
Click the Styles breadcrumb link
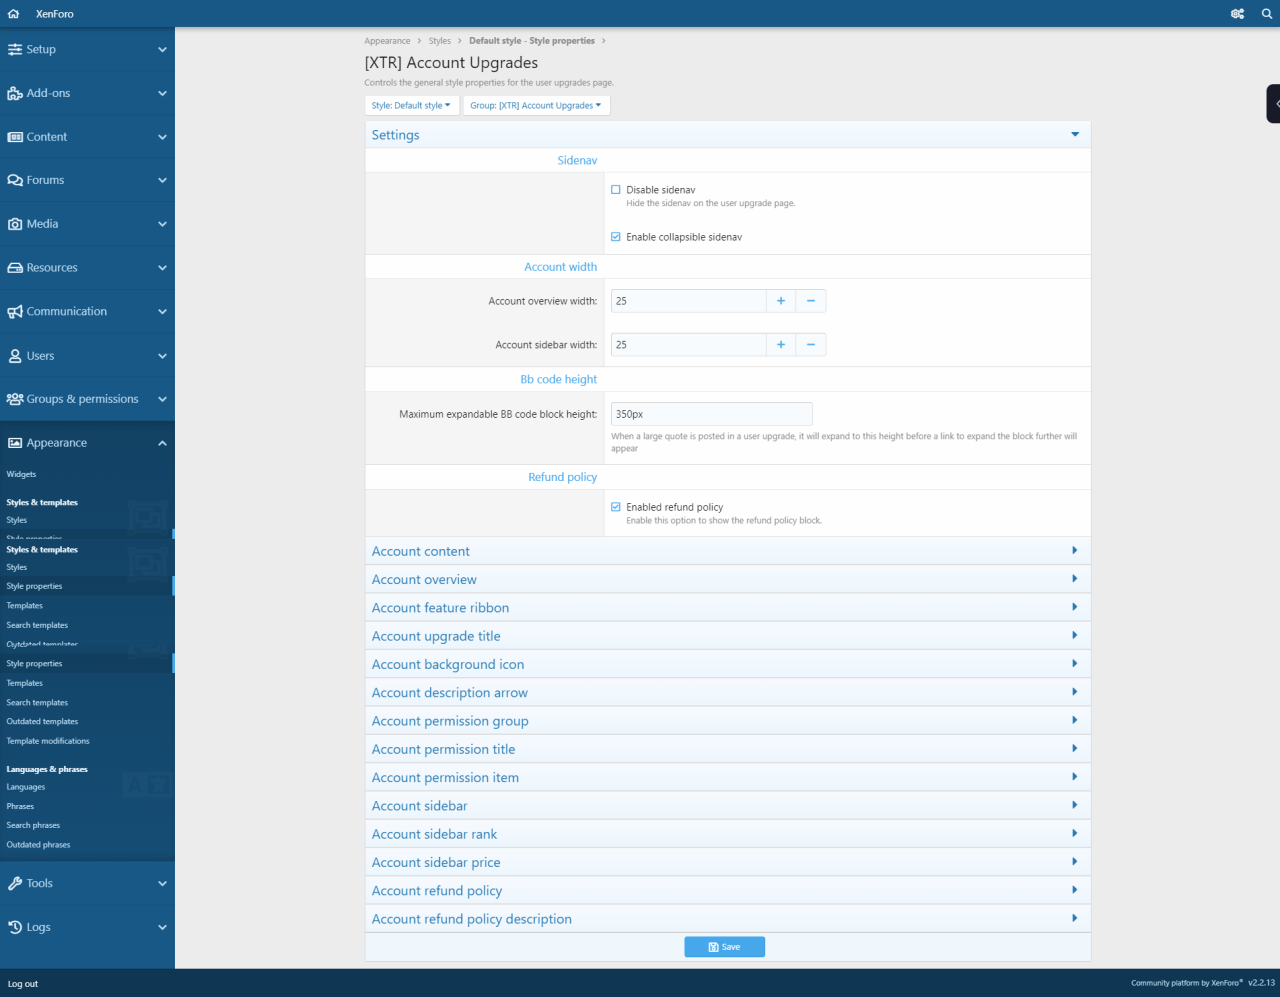pos(440,41)
